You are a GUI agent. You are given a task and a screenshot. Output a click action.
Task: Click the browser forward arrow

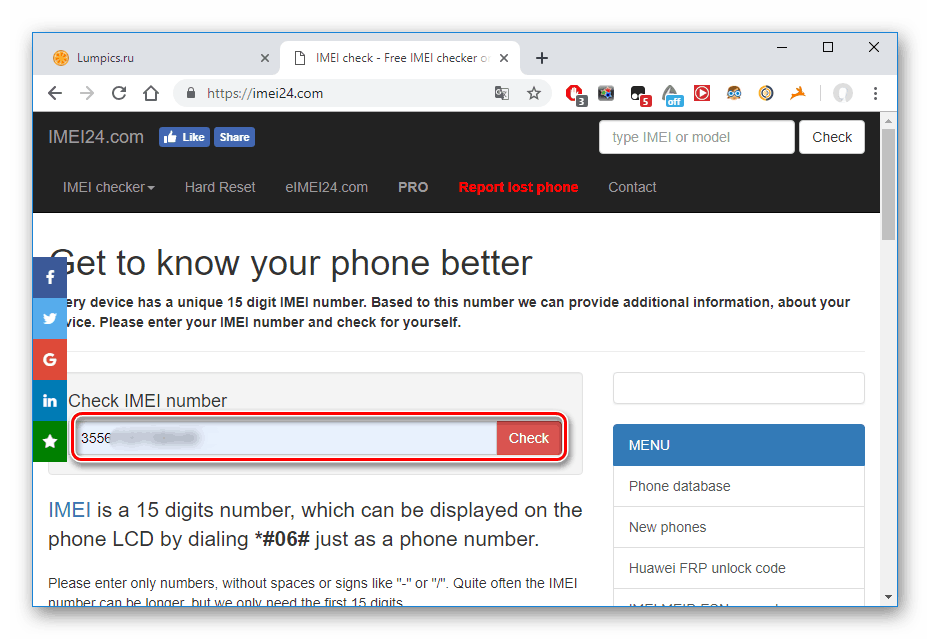[87, 93]
